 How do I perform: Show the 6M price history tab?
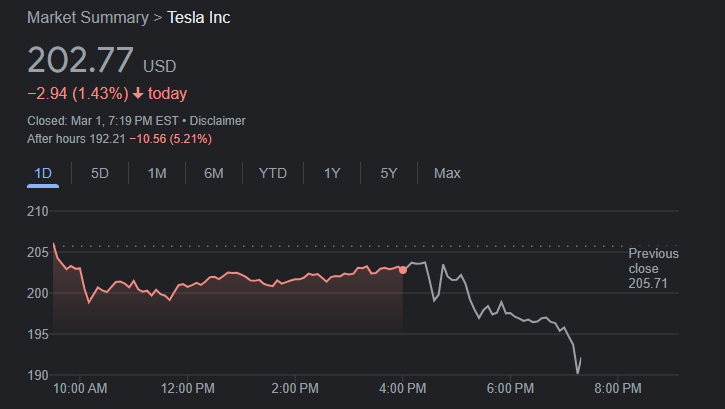(214, 173)
